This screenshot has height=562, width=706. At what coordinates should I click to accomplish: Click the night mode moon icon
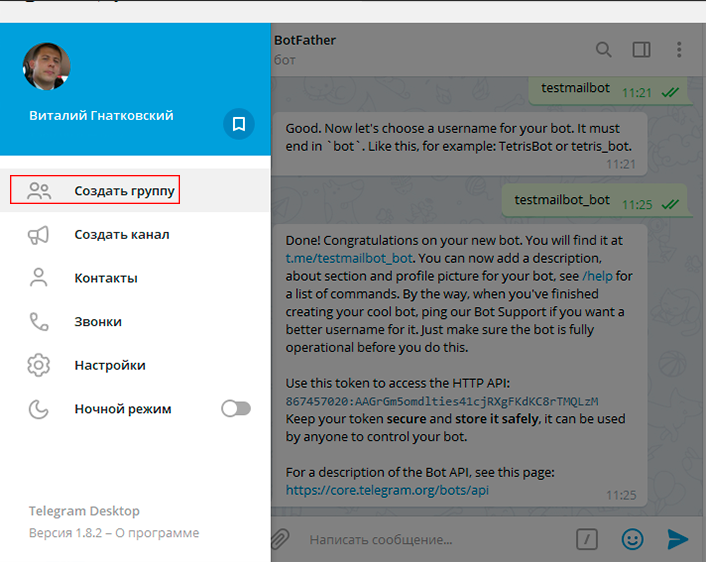[x=39, y=409]
